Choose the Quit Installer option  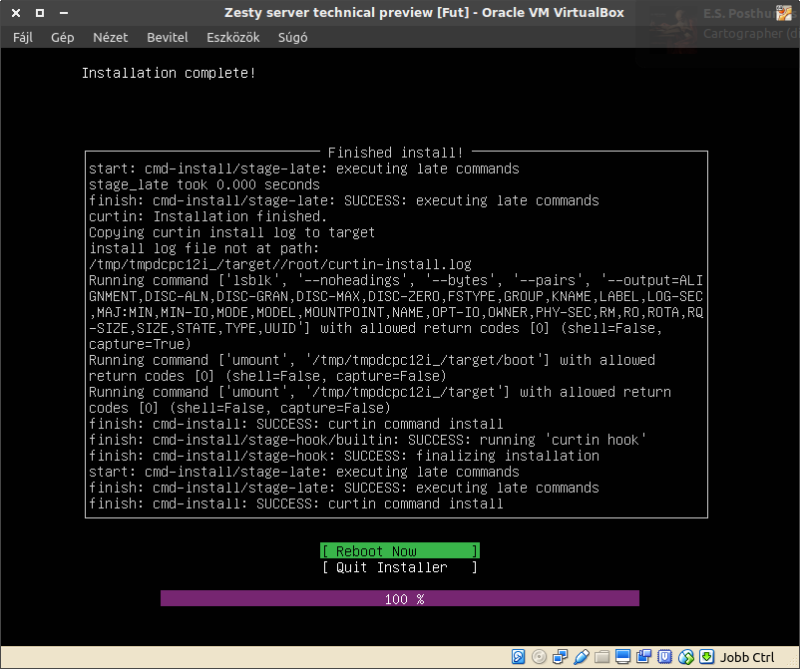(x=400, y=567)
